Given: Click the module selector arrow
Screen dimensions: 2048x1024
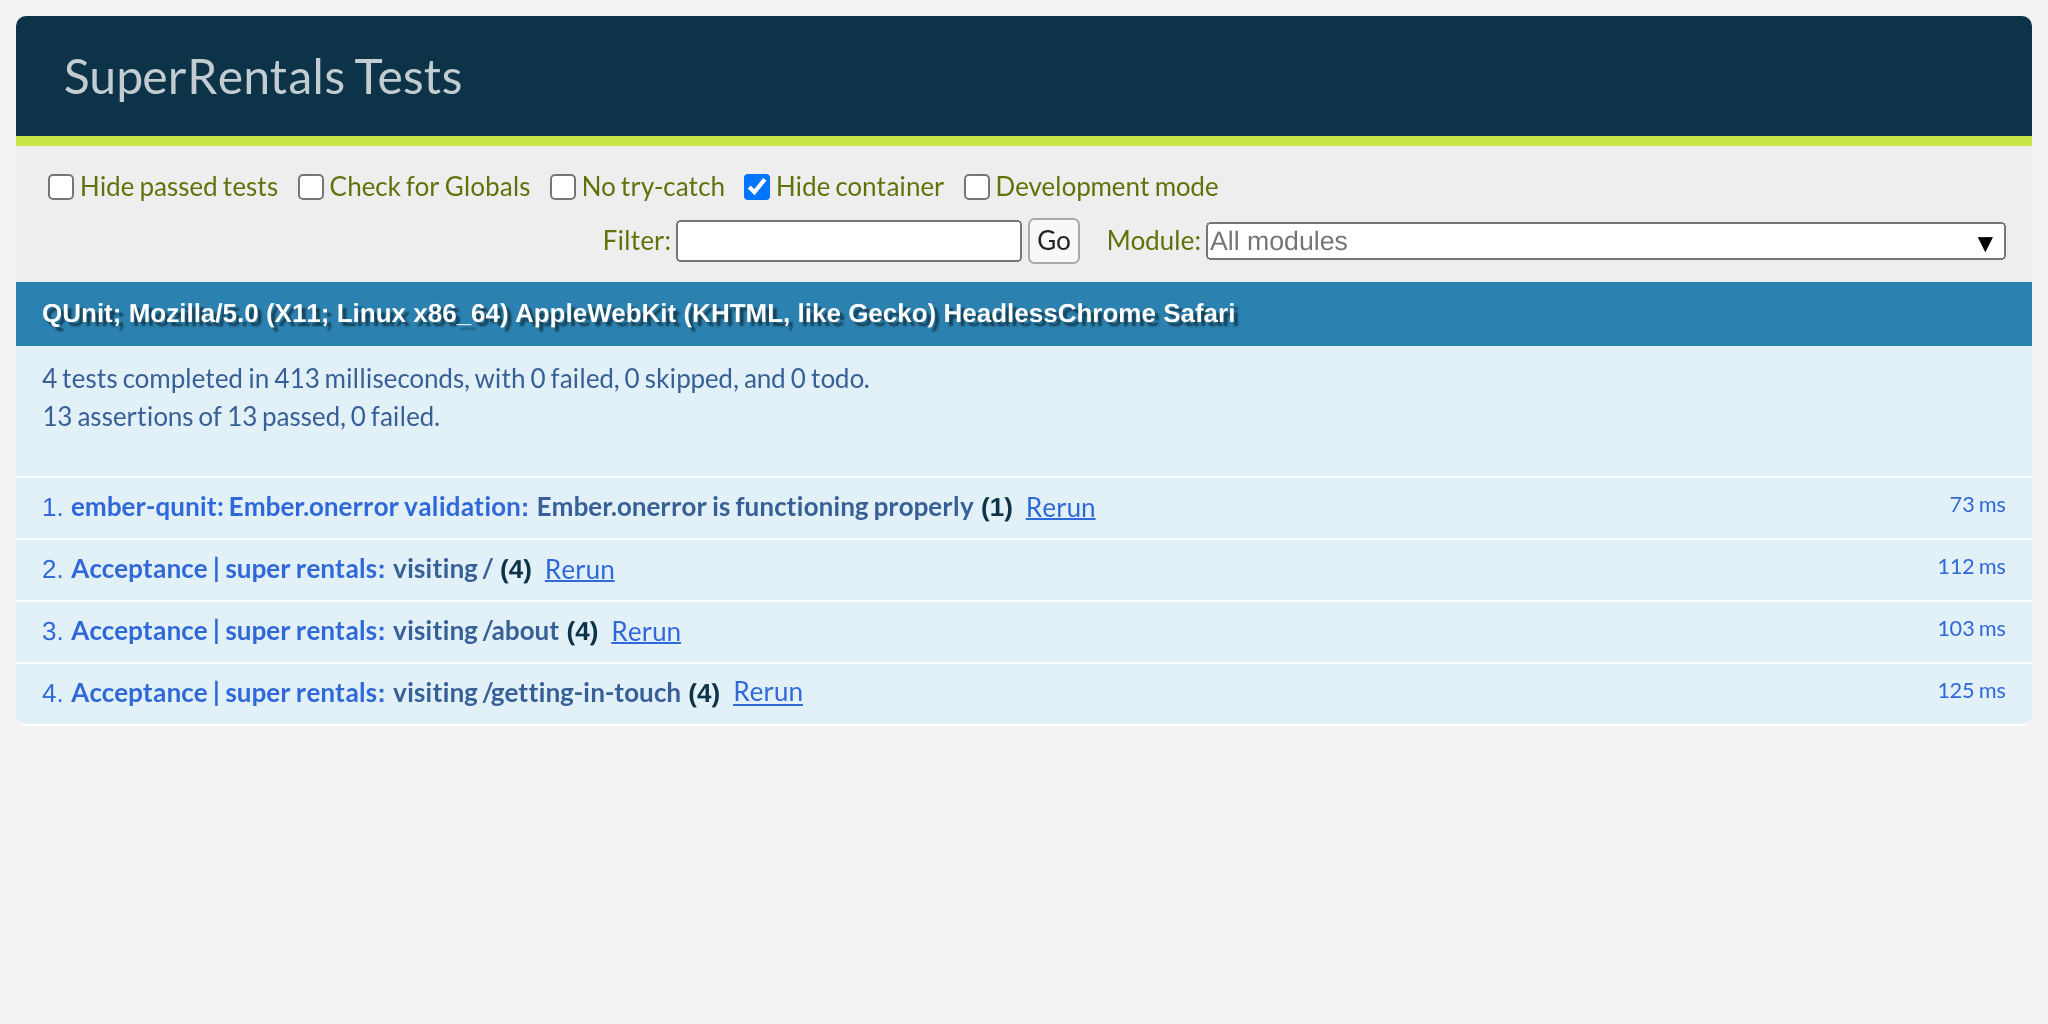Looking at the screenshot, I should click(1985, 241).
